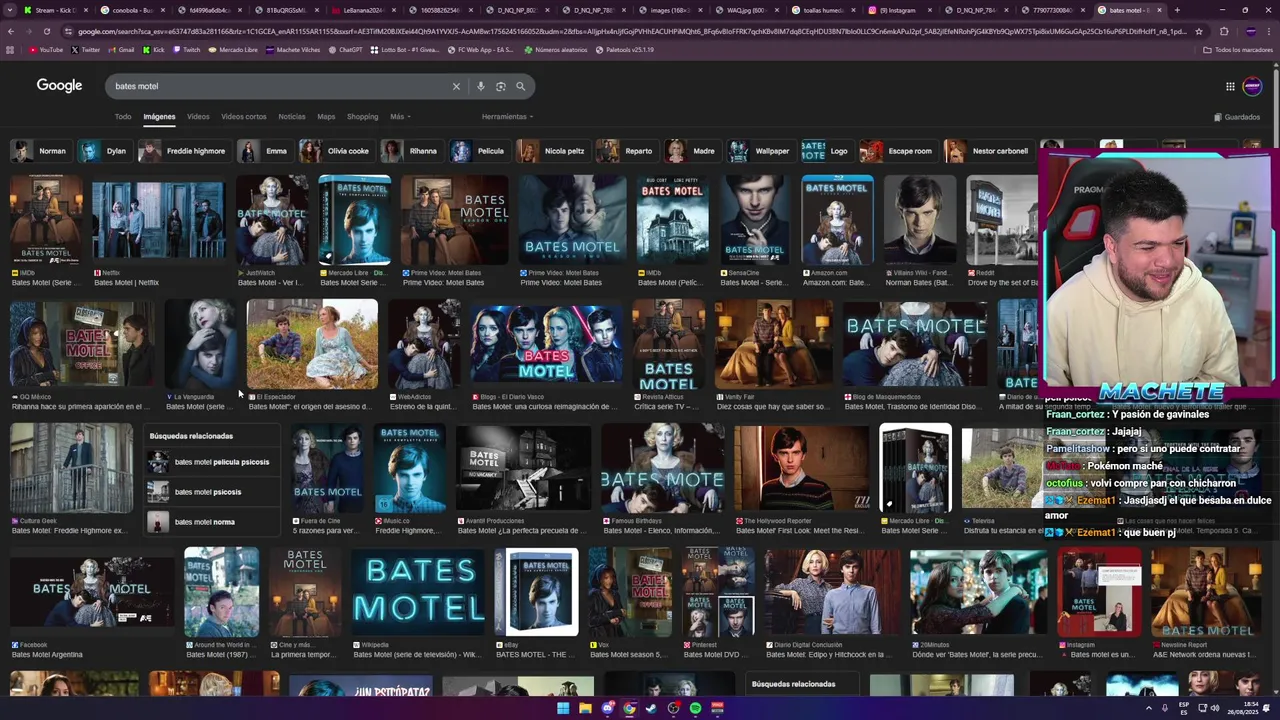Image resolution: width=1280 pixels, height=720 pixels.
Task: Open the YouTube bookmark
Action: (46, 49)
